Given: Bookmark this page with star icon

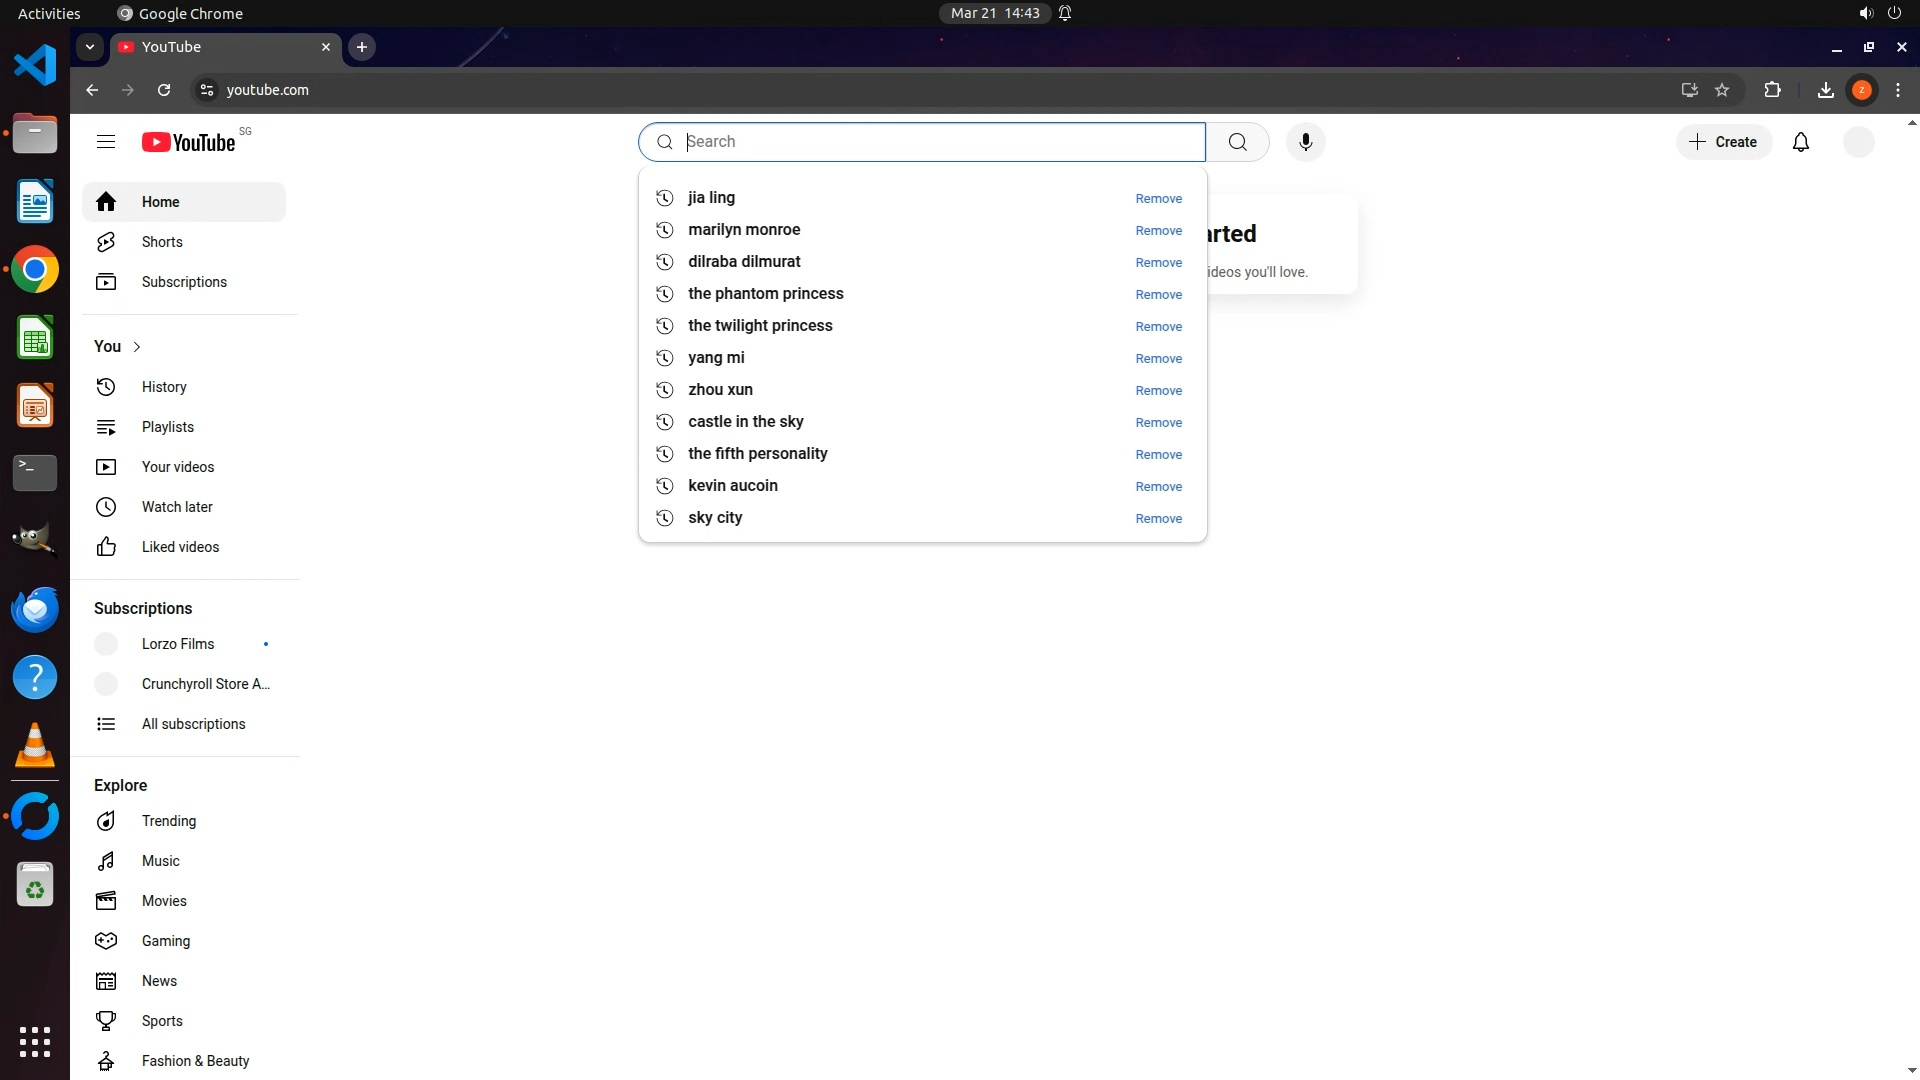Looking at the screenshot, I should pos(1722,90).
